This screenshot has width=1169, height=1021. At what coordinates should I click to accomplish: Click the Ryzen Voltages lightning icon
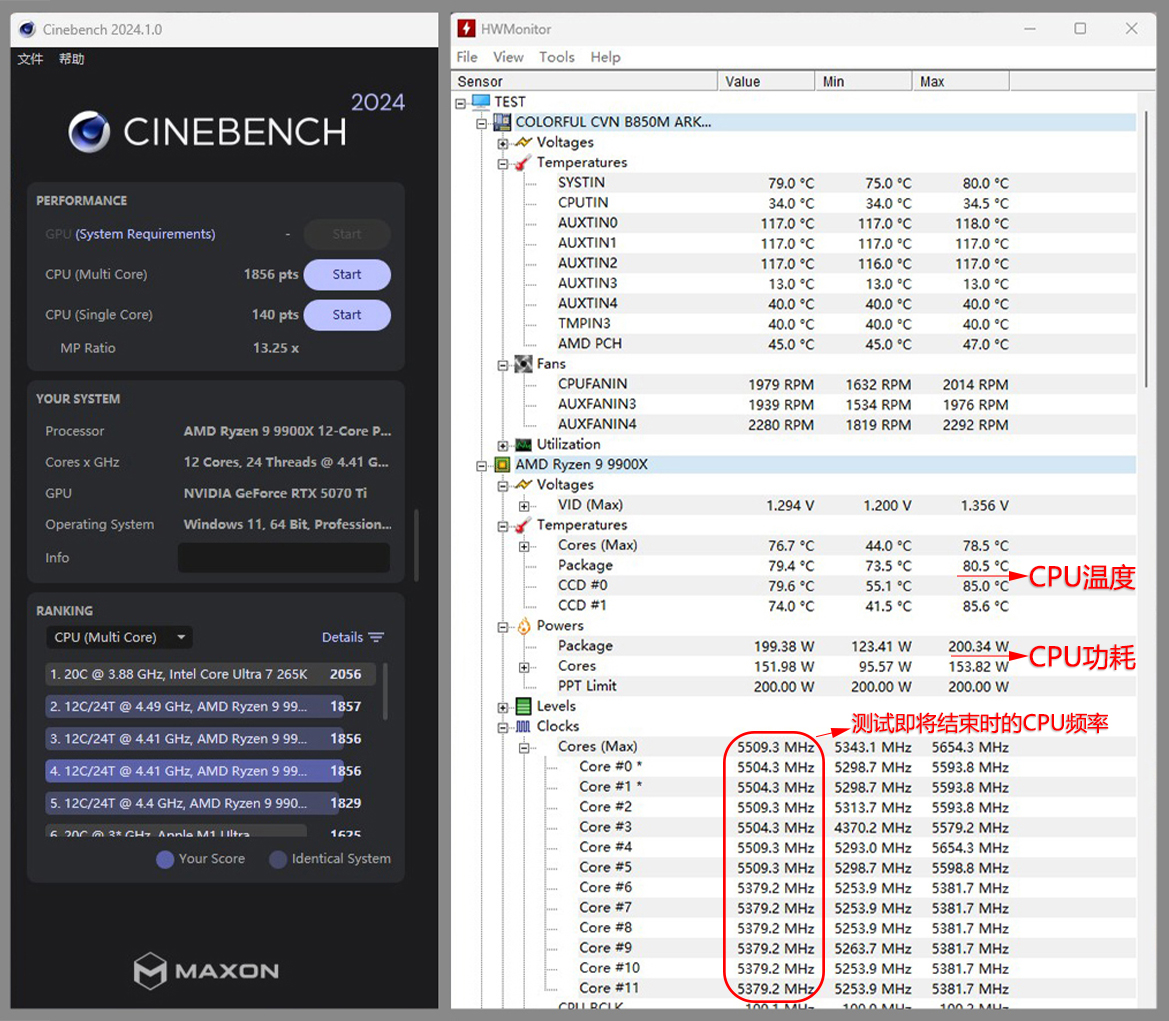[524, 485]
